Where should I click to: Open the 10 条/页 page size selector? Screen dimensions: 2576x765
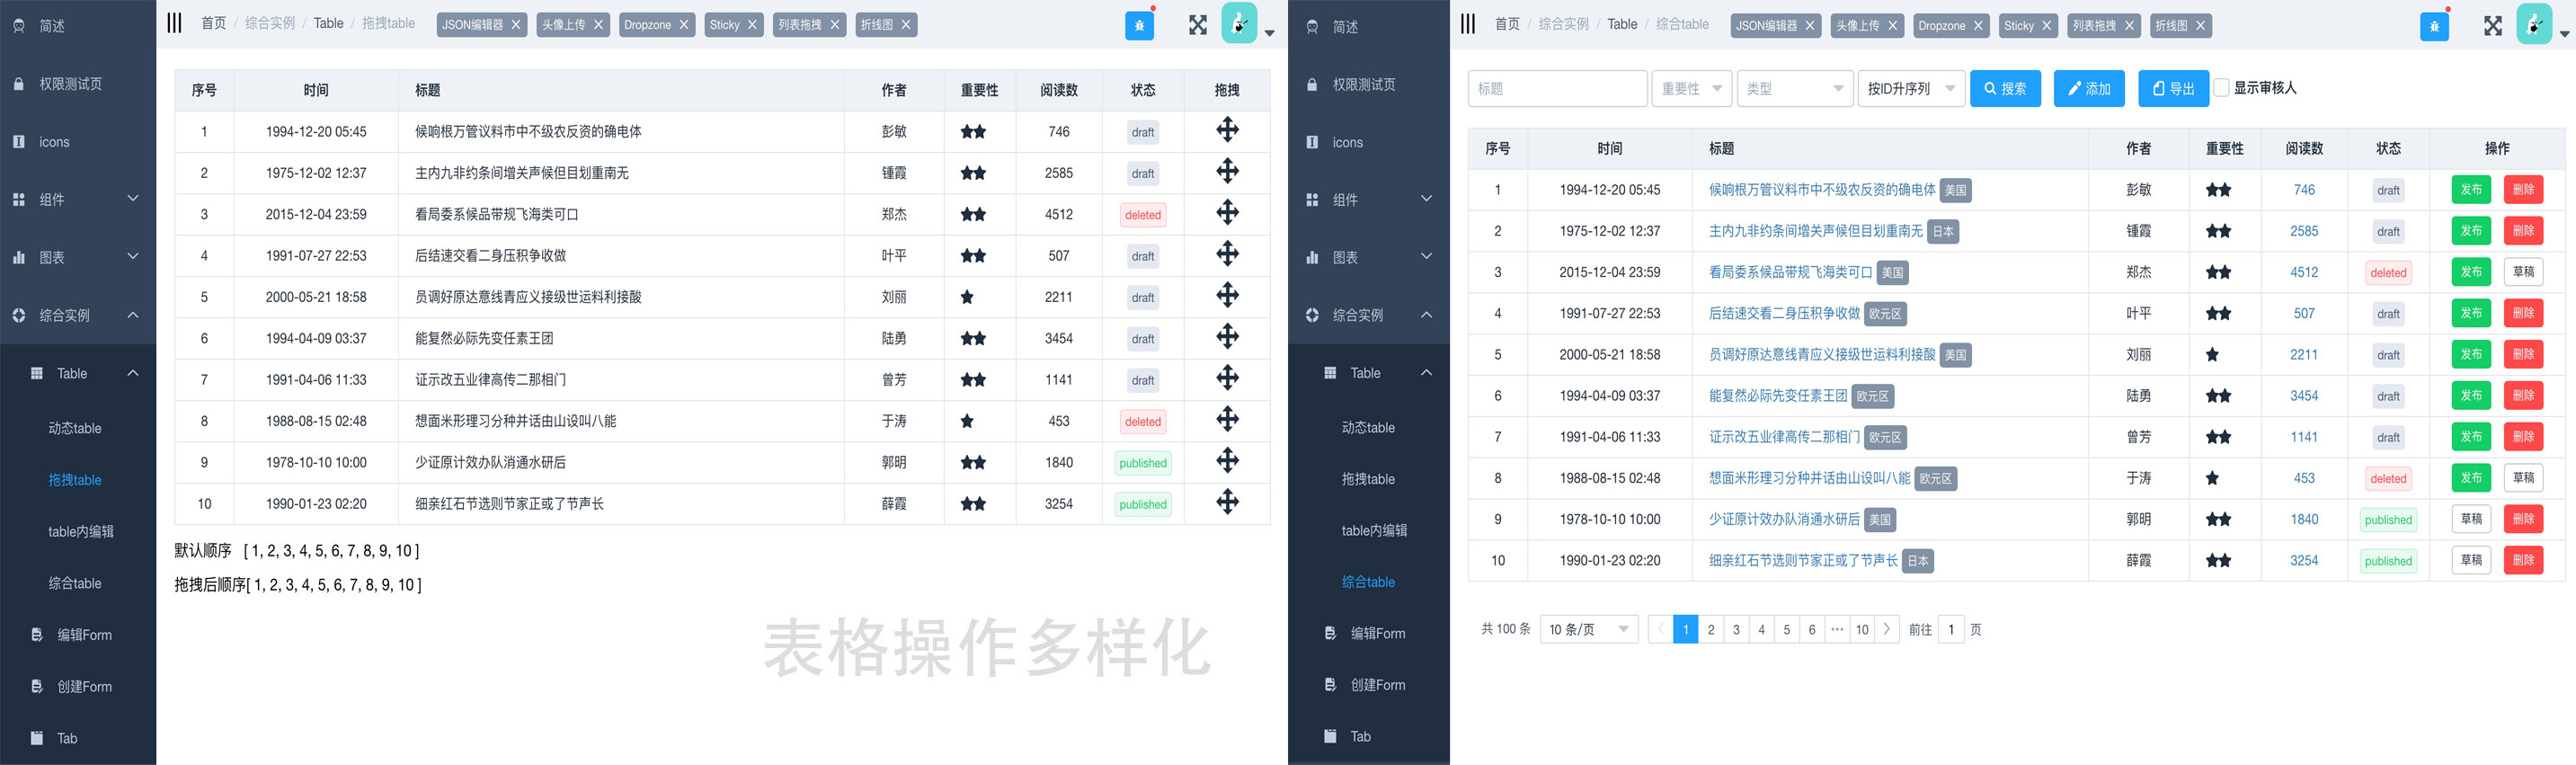click(x=1588, y=629)
